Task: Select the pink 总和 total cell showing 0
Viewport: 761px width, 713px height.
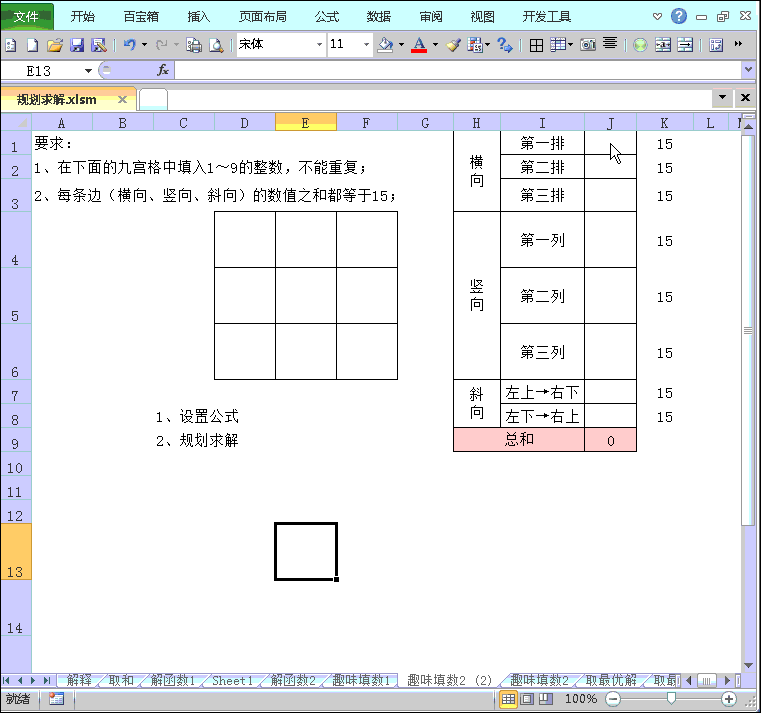Action: 611,440
